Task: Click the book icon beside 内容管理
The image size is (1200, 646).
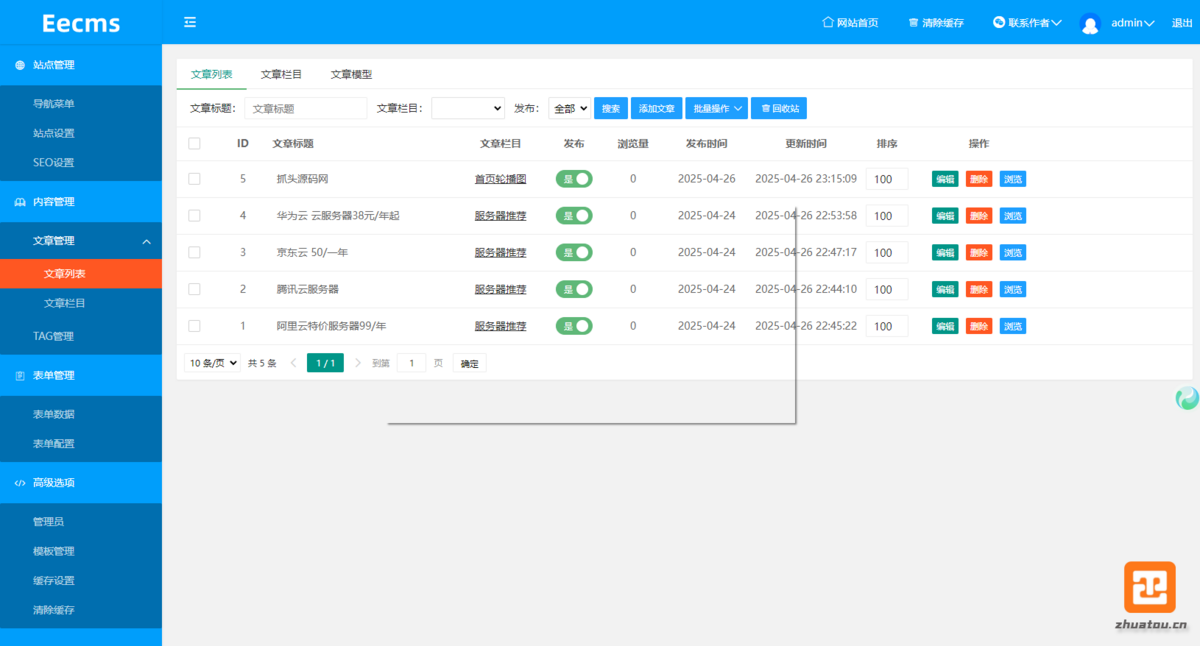Action: [20, 202]
